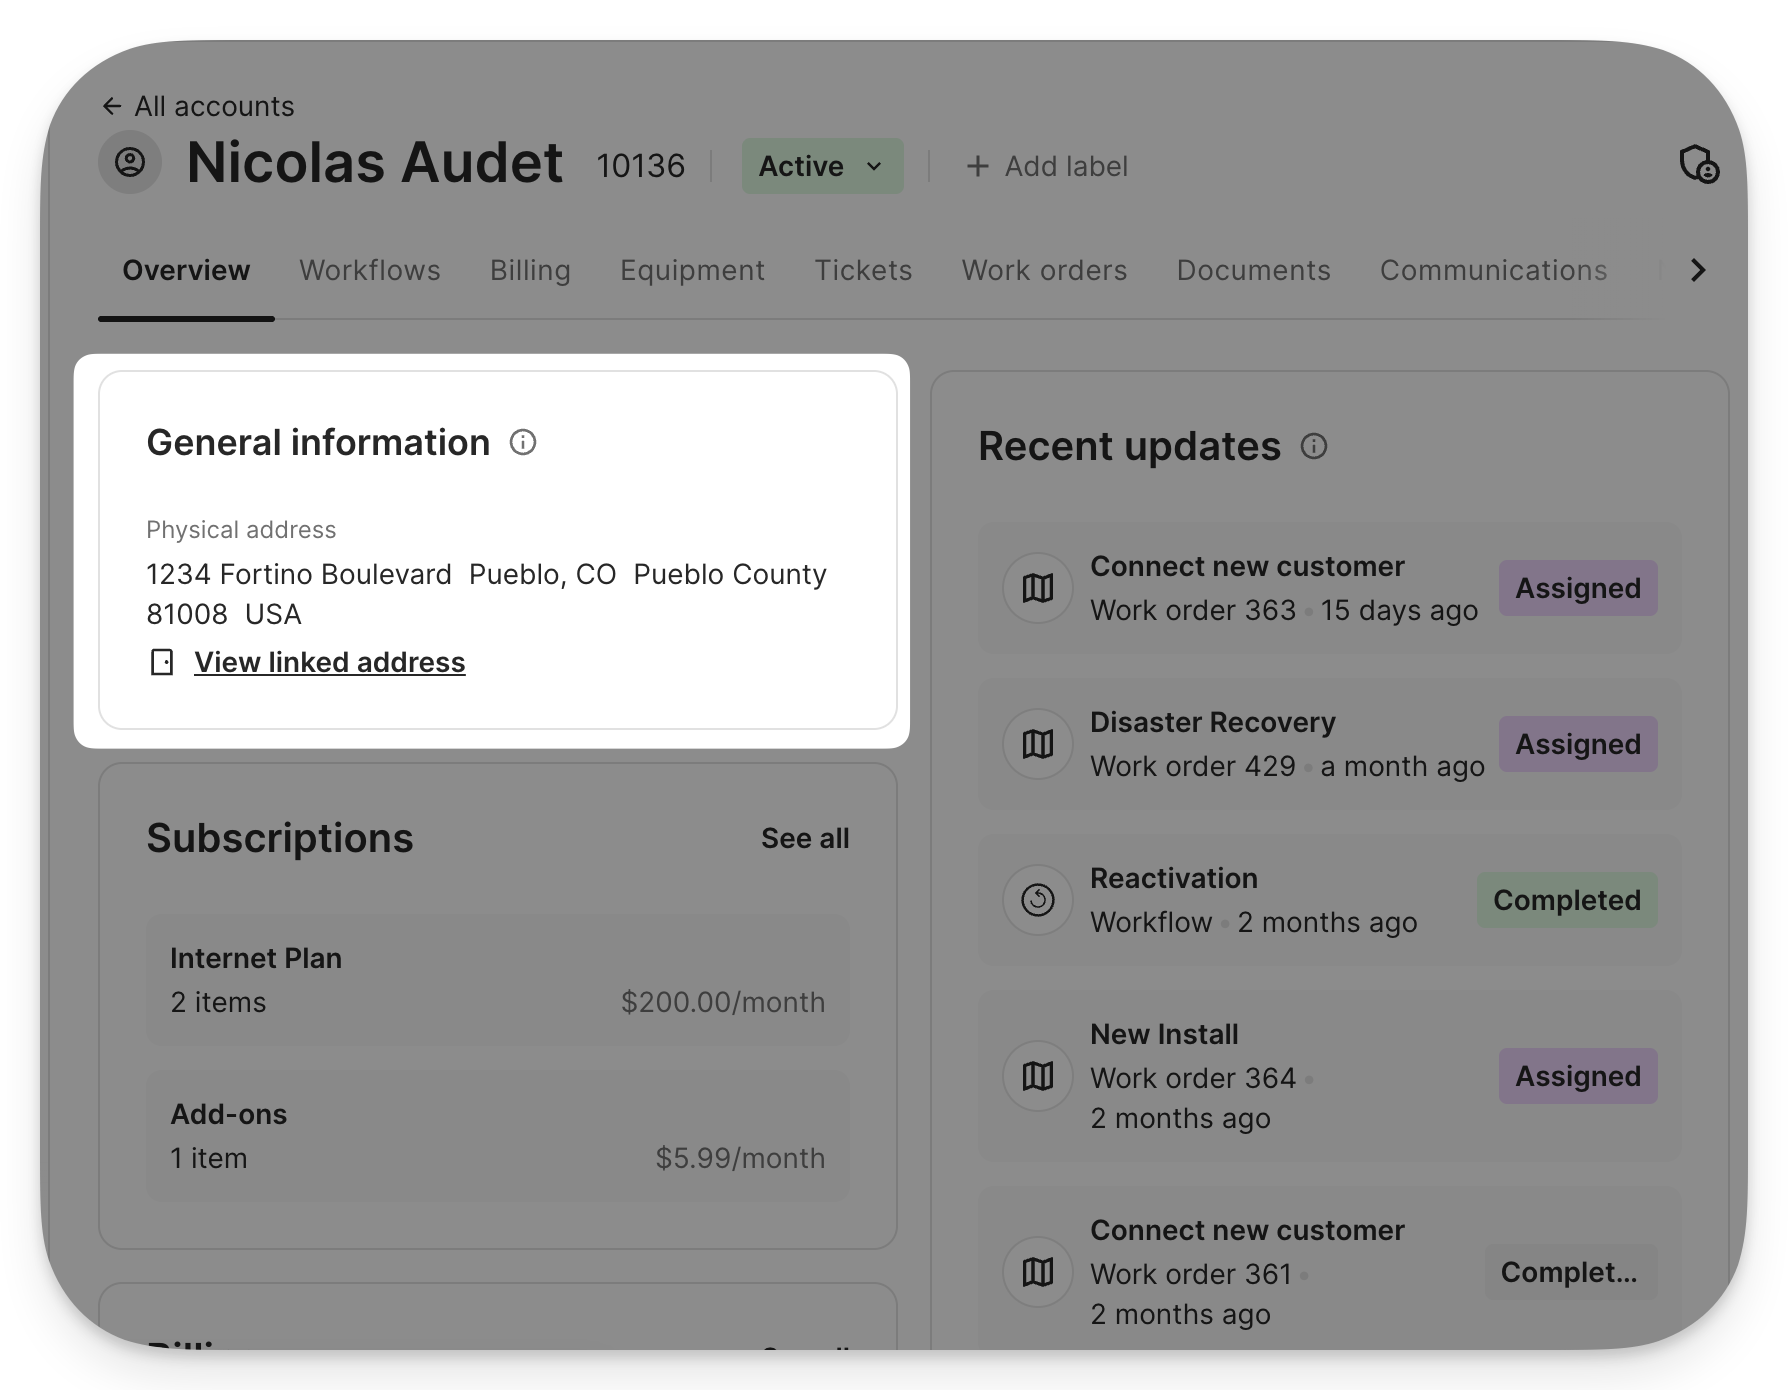This screenshot has height=1390, width=1788.
Task: Click See all in Subscriptions
Action: coord(805,838)
